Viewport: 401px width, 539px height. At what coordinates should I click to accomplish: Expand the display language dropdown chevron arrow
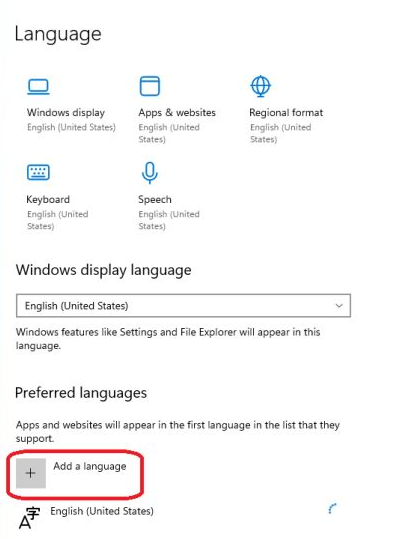point(339,306)
